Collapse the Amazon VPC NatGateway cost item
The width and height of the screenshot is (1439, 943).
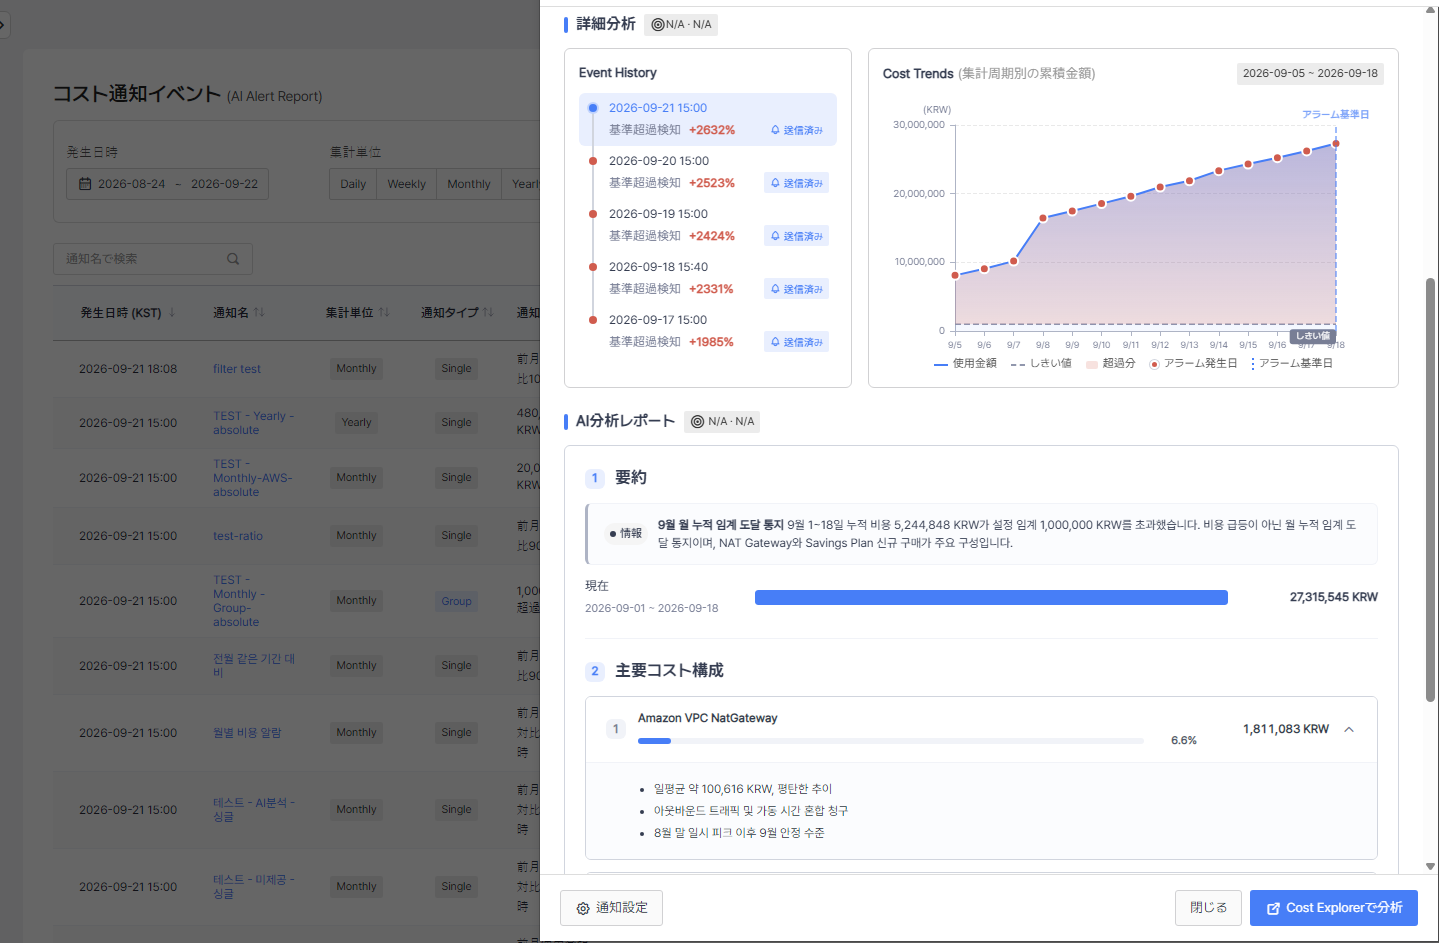pyautogui.click(x=1349, y=729)
